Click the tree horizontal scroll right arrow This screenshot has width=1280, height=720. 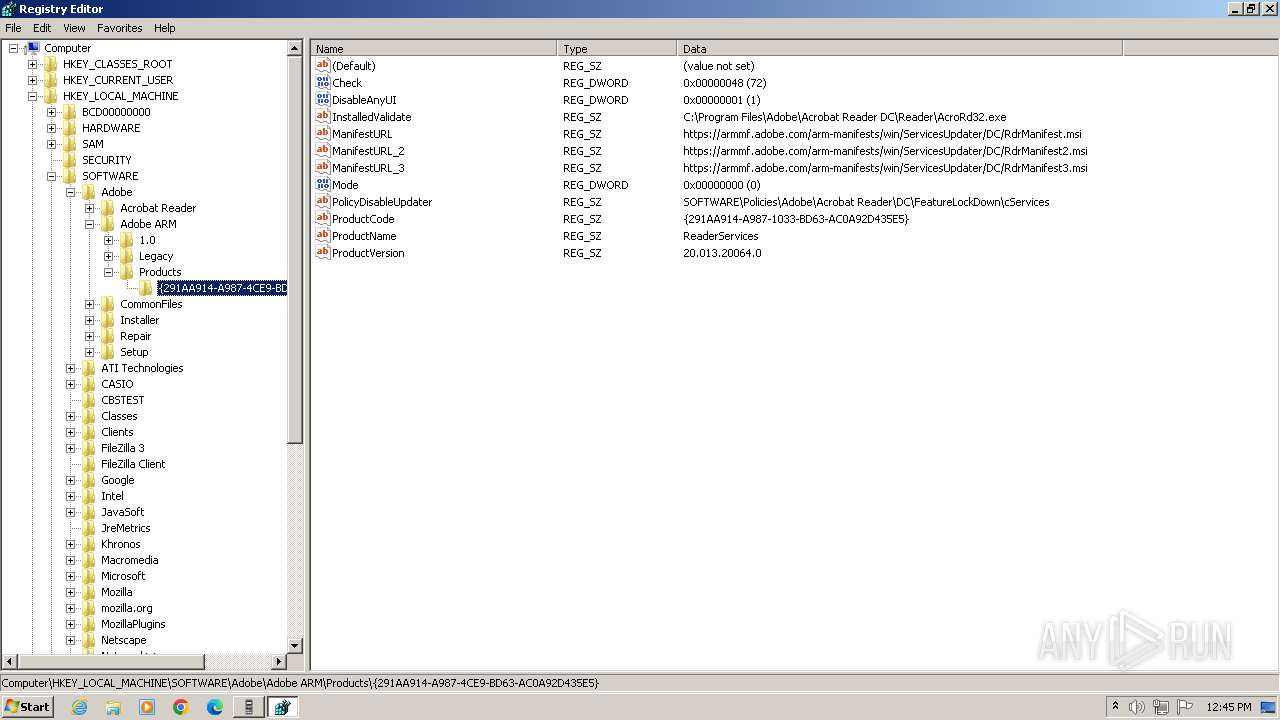(279, 662)
